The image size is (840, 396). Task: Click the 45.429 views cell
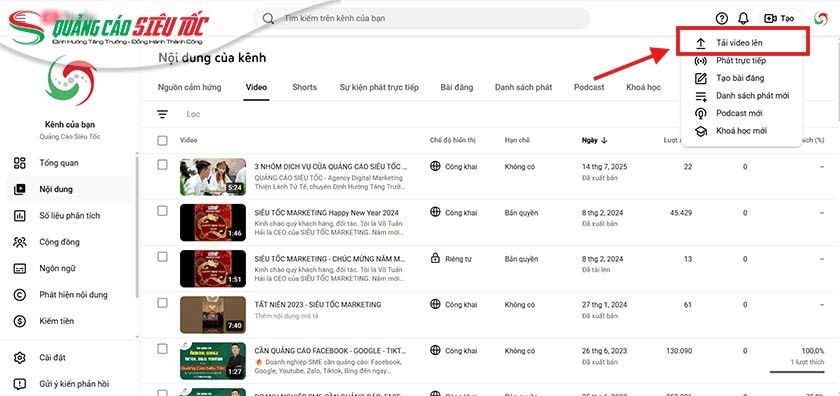(x=681, y=213)
